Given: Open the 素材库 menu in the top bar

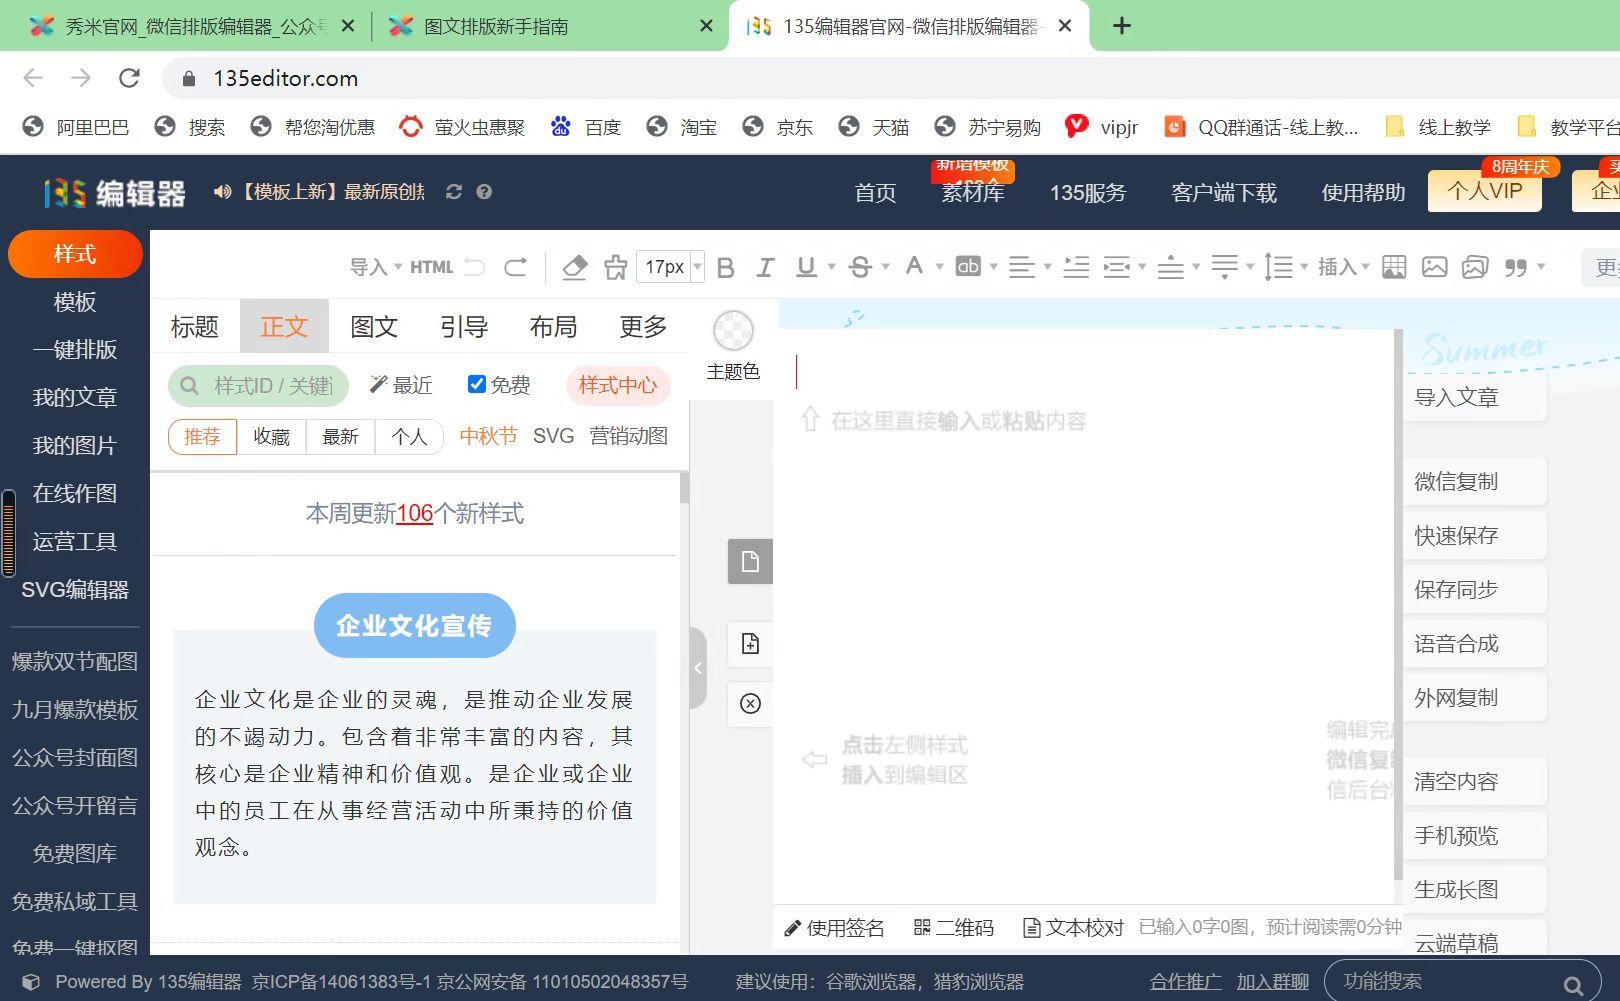Looking at the screenshot, I should 971,193.
